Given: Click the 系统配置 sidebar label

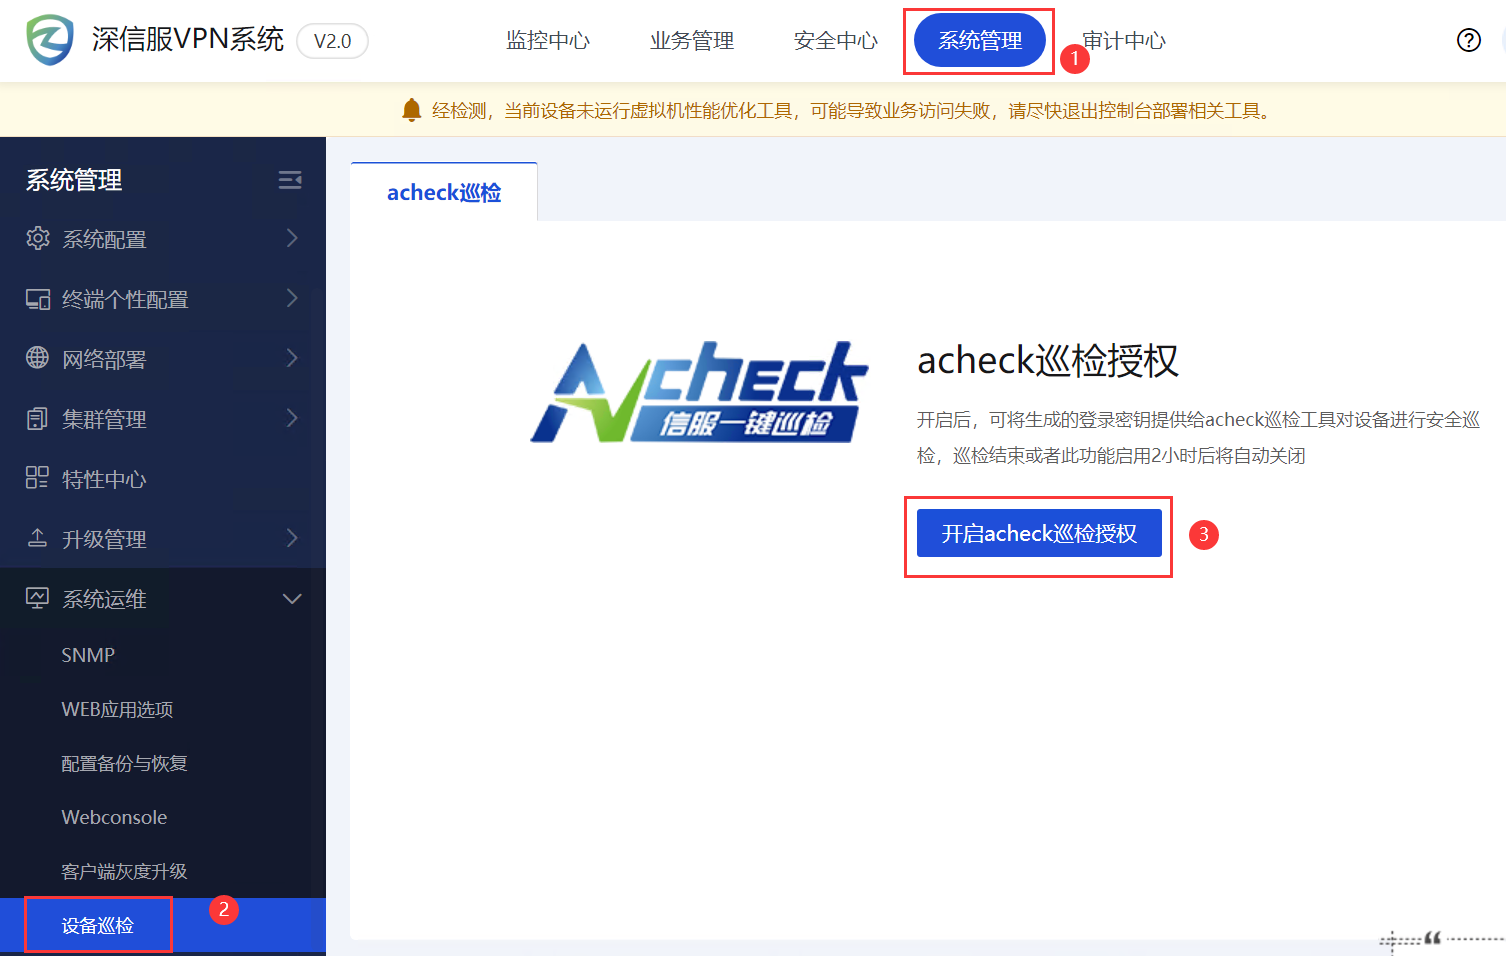Looking at the screenshot, I should [x=104, y=239].
